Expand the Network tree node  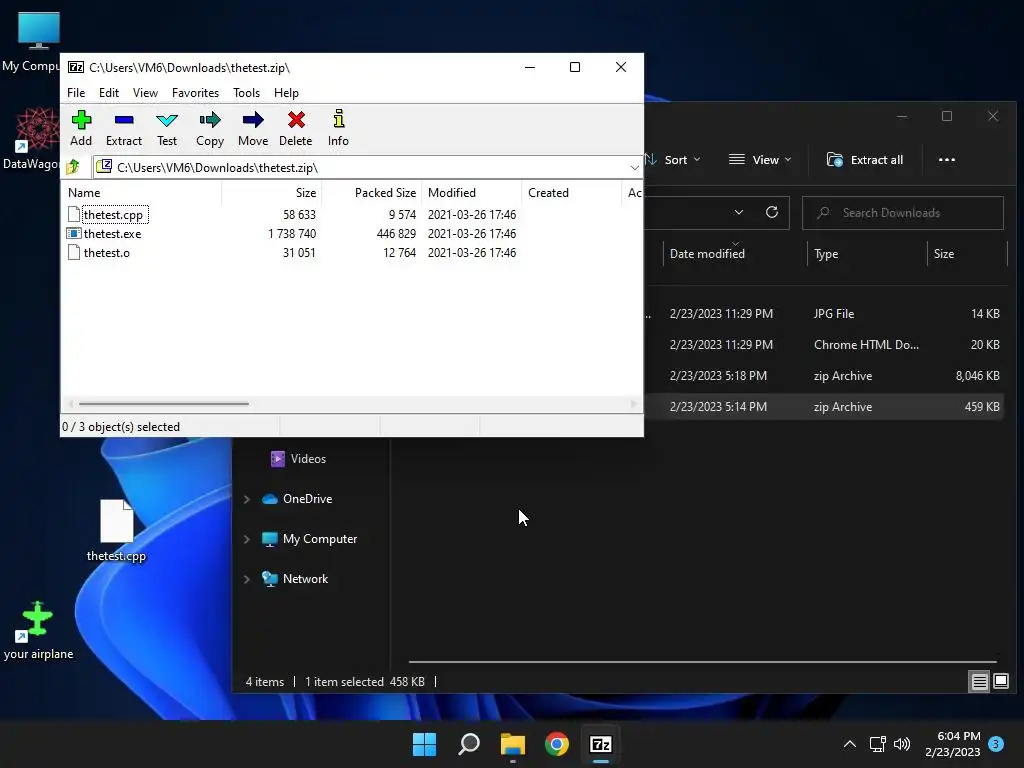247,579
